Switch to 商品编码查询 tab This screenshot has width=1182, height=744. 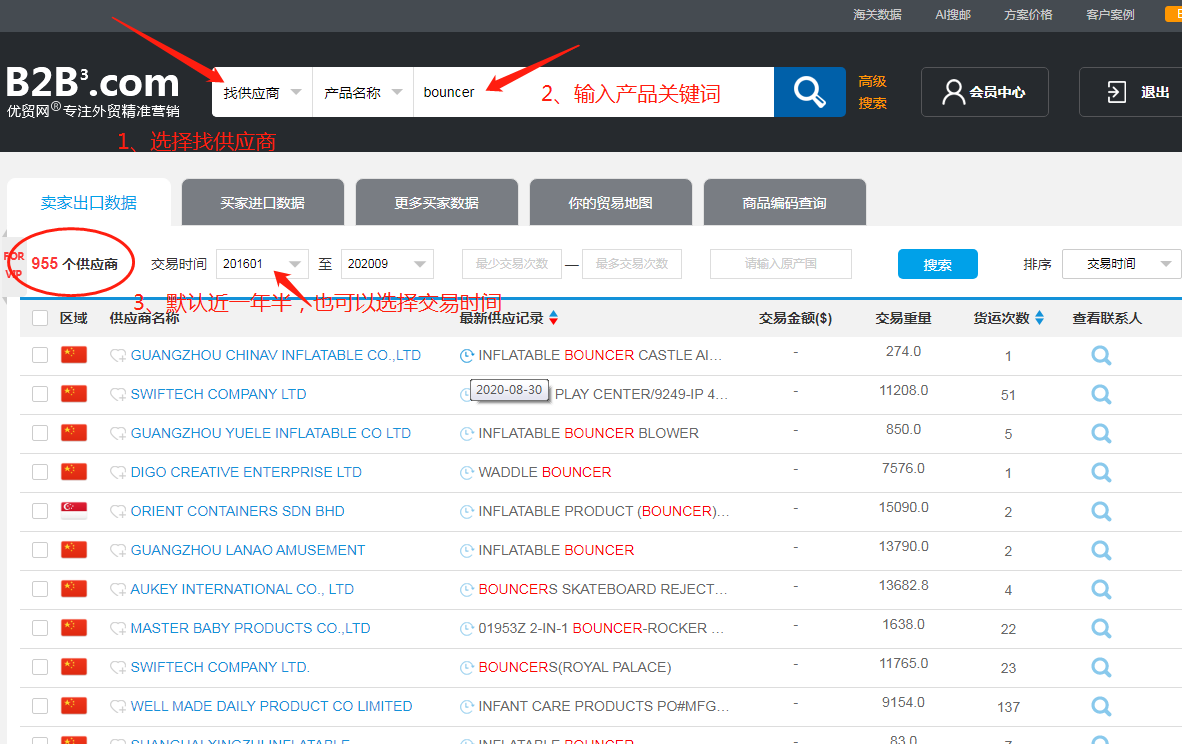785,202
